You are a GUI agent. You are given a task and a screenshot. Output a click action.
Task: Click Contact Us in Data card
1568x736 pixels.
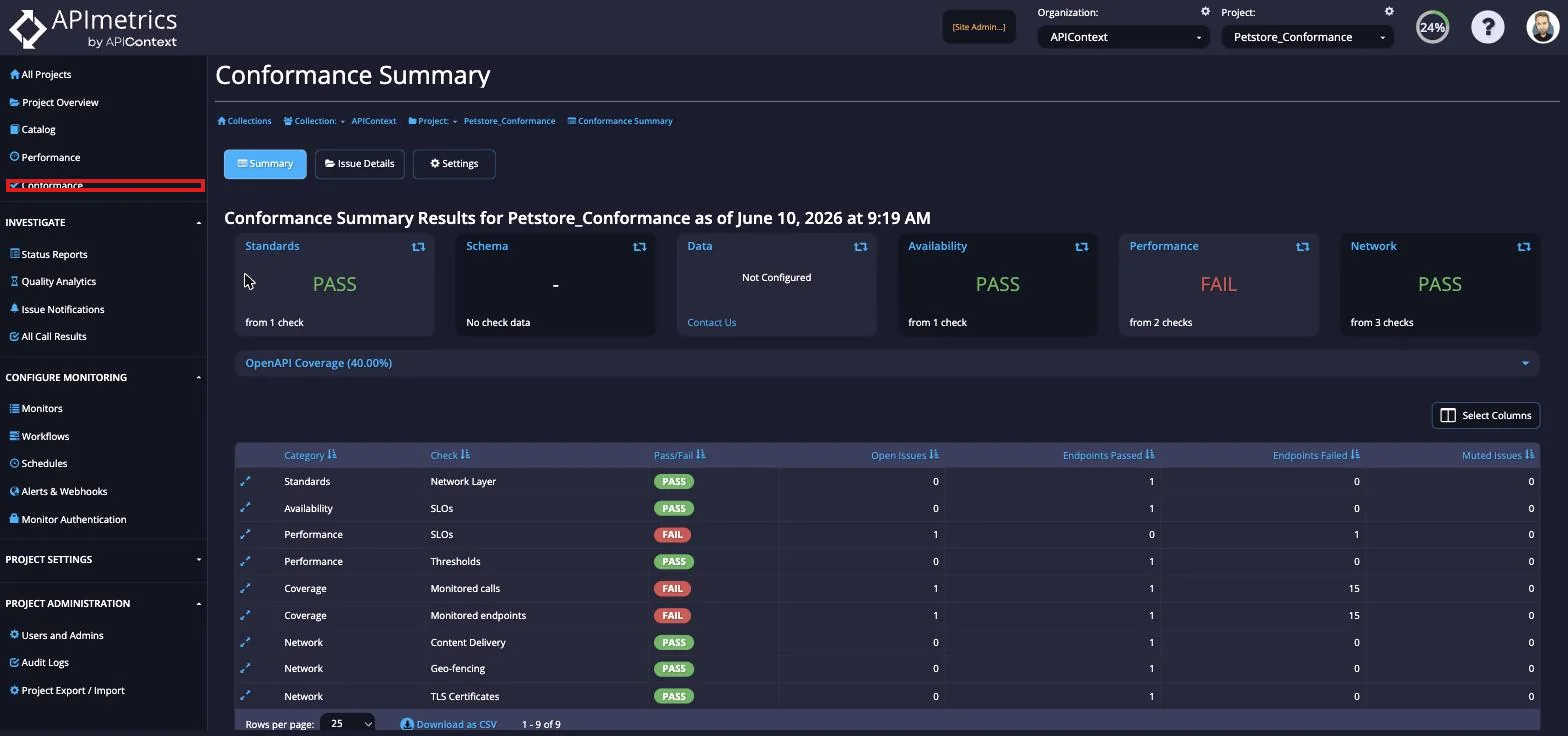711,322
